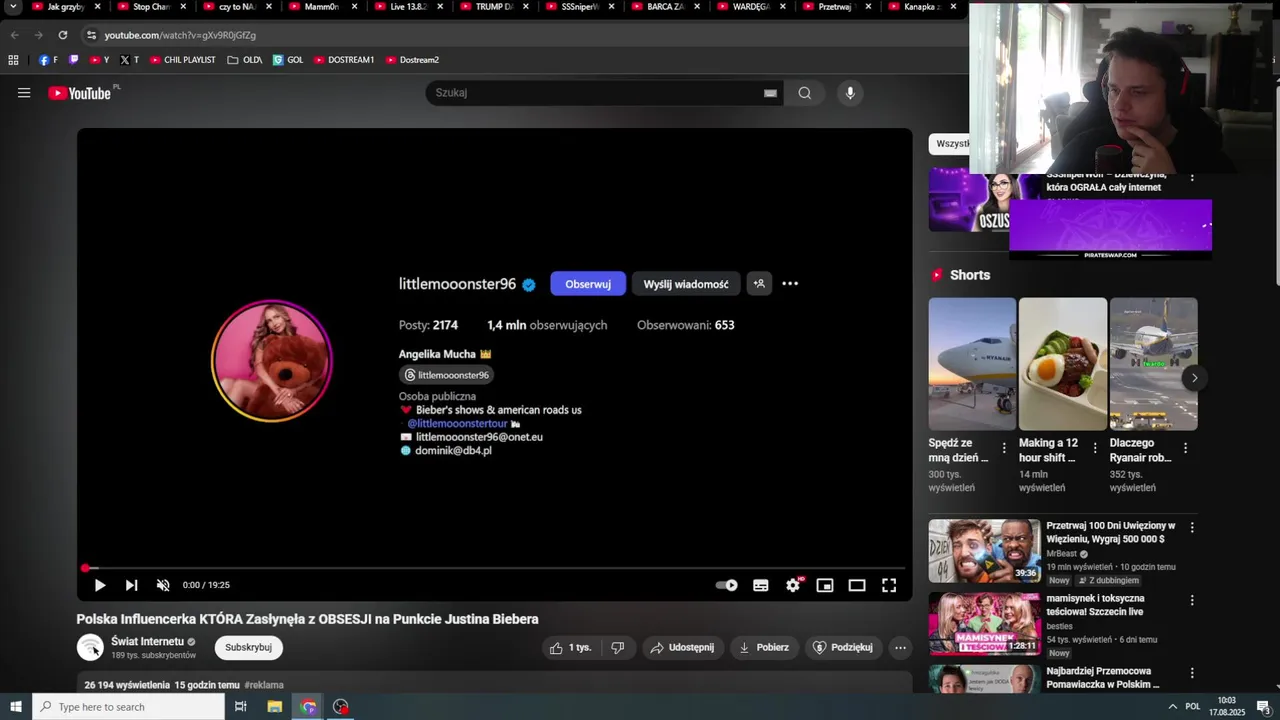Image resolution: width=1280 pixels, height=720 pixels.
Task: Open the Świat Internetu channel avatar
Action: pos(90,647)
